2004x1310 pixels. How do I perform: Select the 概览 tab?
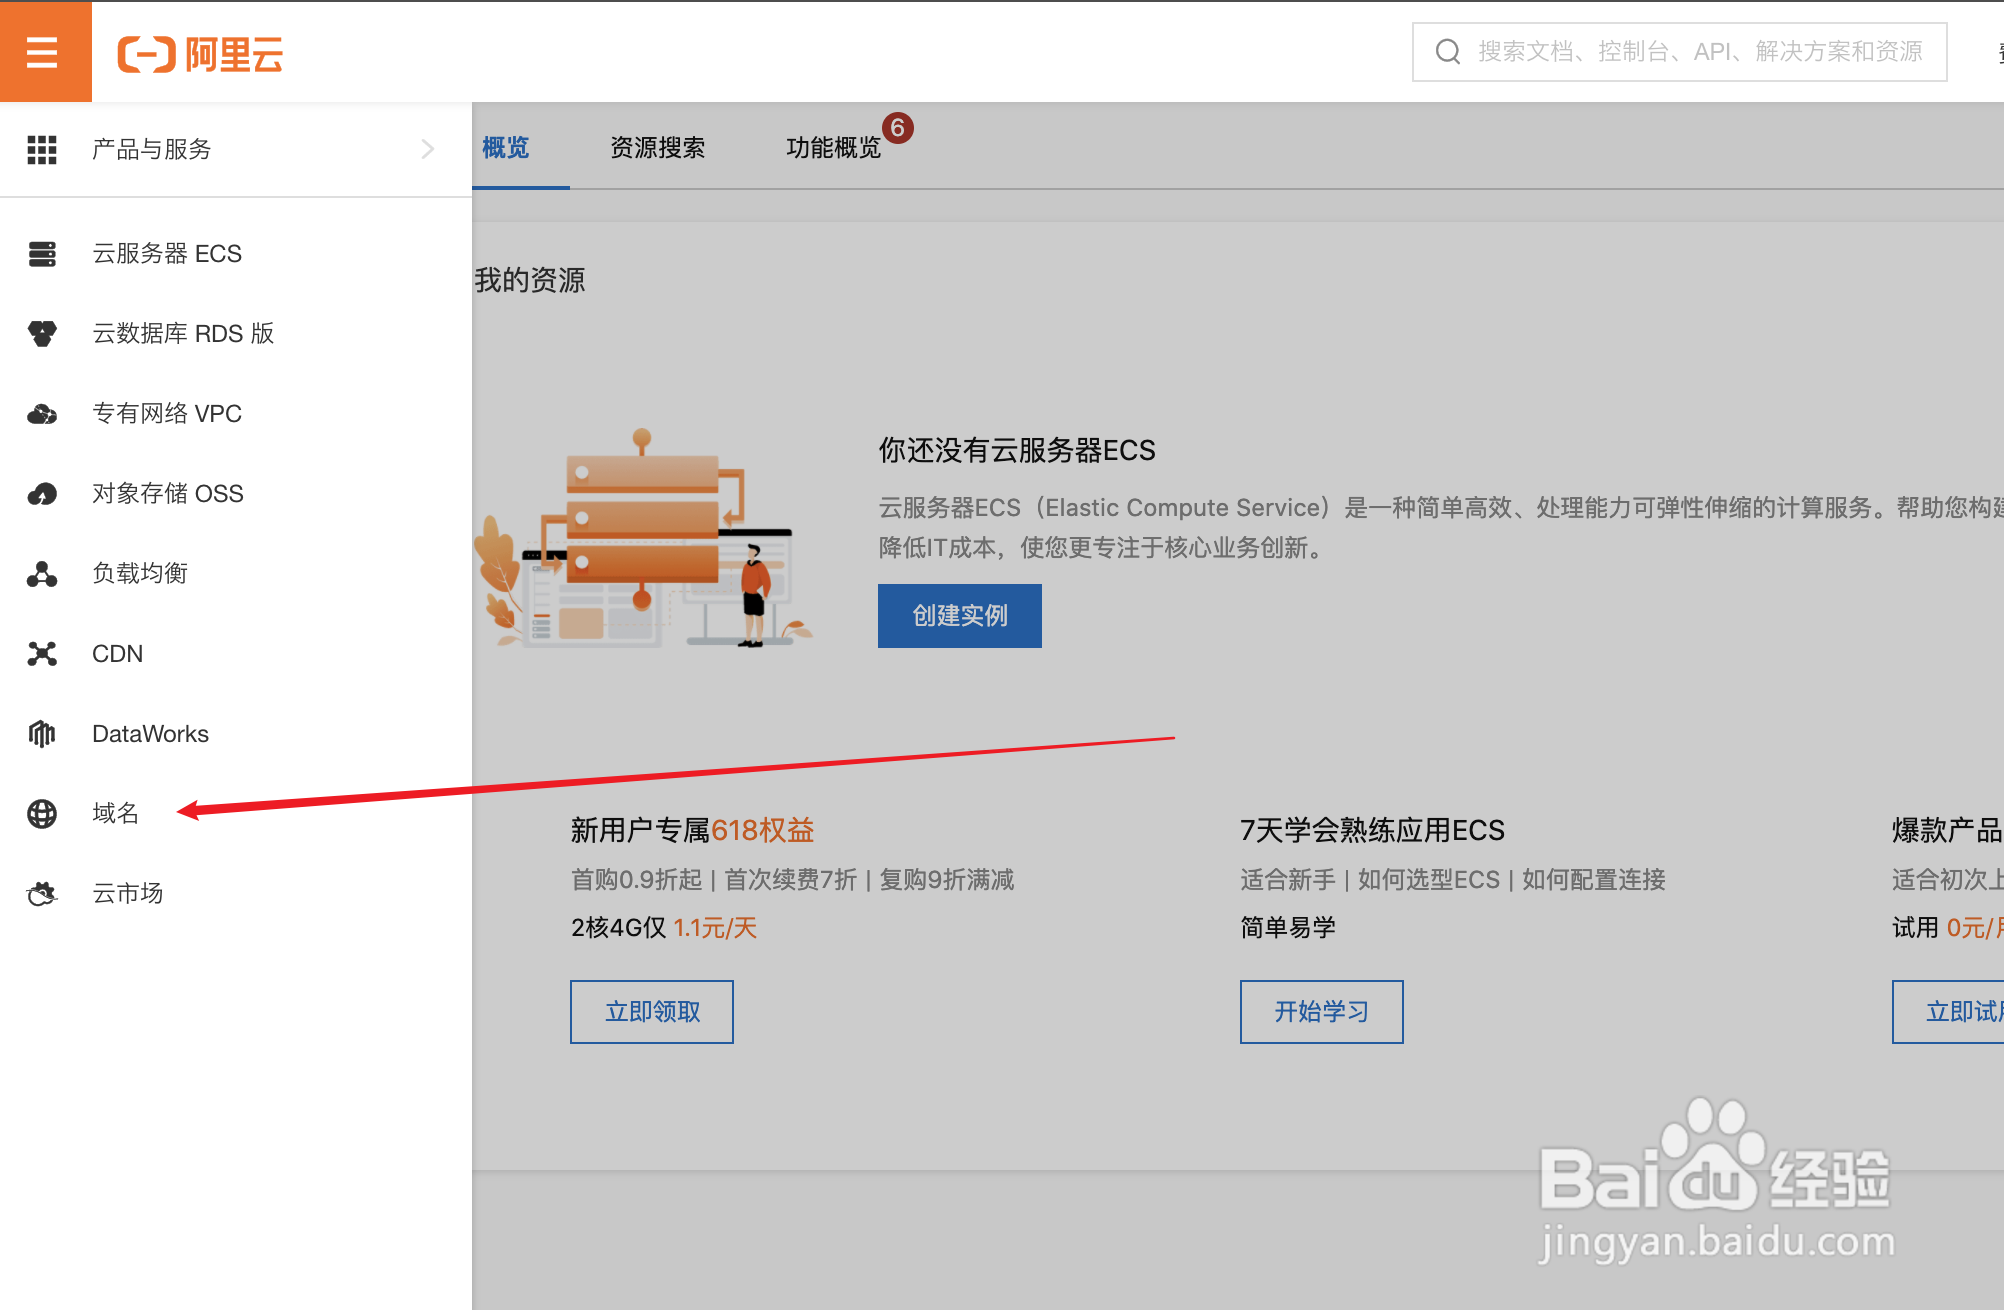pos(506,148)
